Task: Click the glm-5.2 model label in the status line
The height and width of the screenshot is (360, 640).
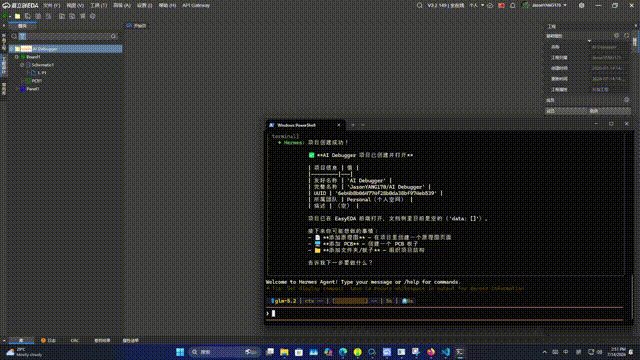Action: tap(284, 301)
